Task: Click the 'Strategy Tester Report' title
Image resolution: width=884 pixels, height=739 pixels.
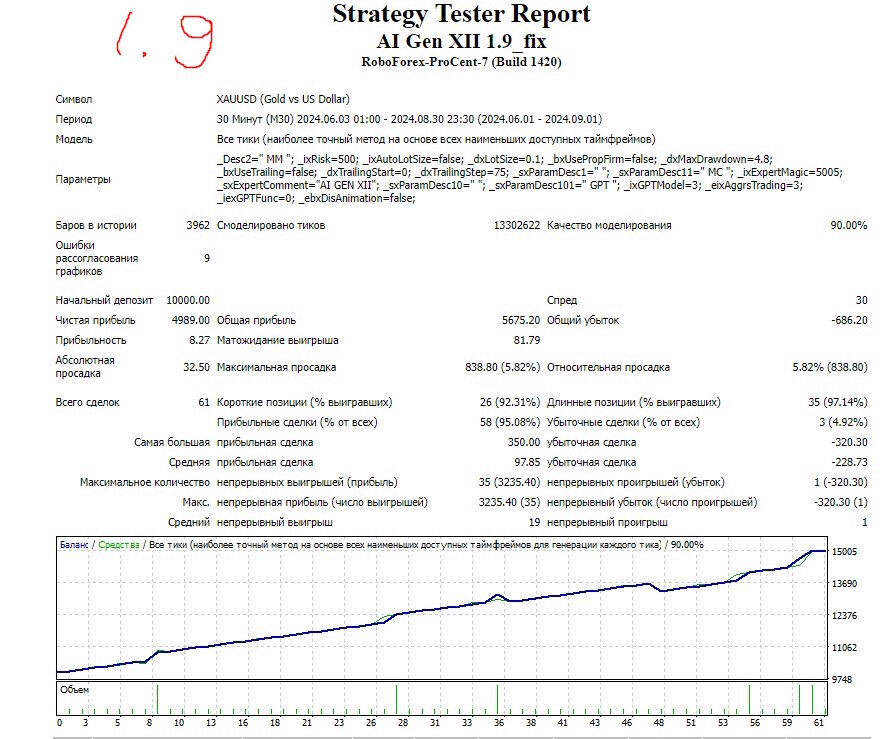Action: [x=461, y=14]
